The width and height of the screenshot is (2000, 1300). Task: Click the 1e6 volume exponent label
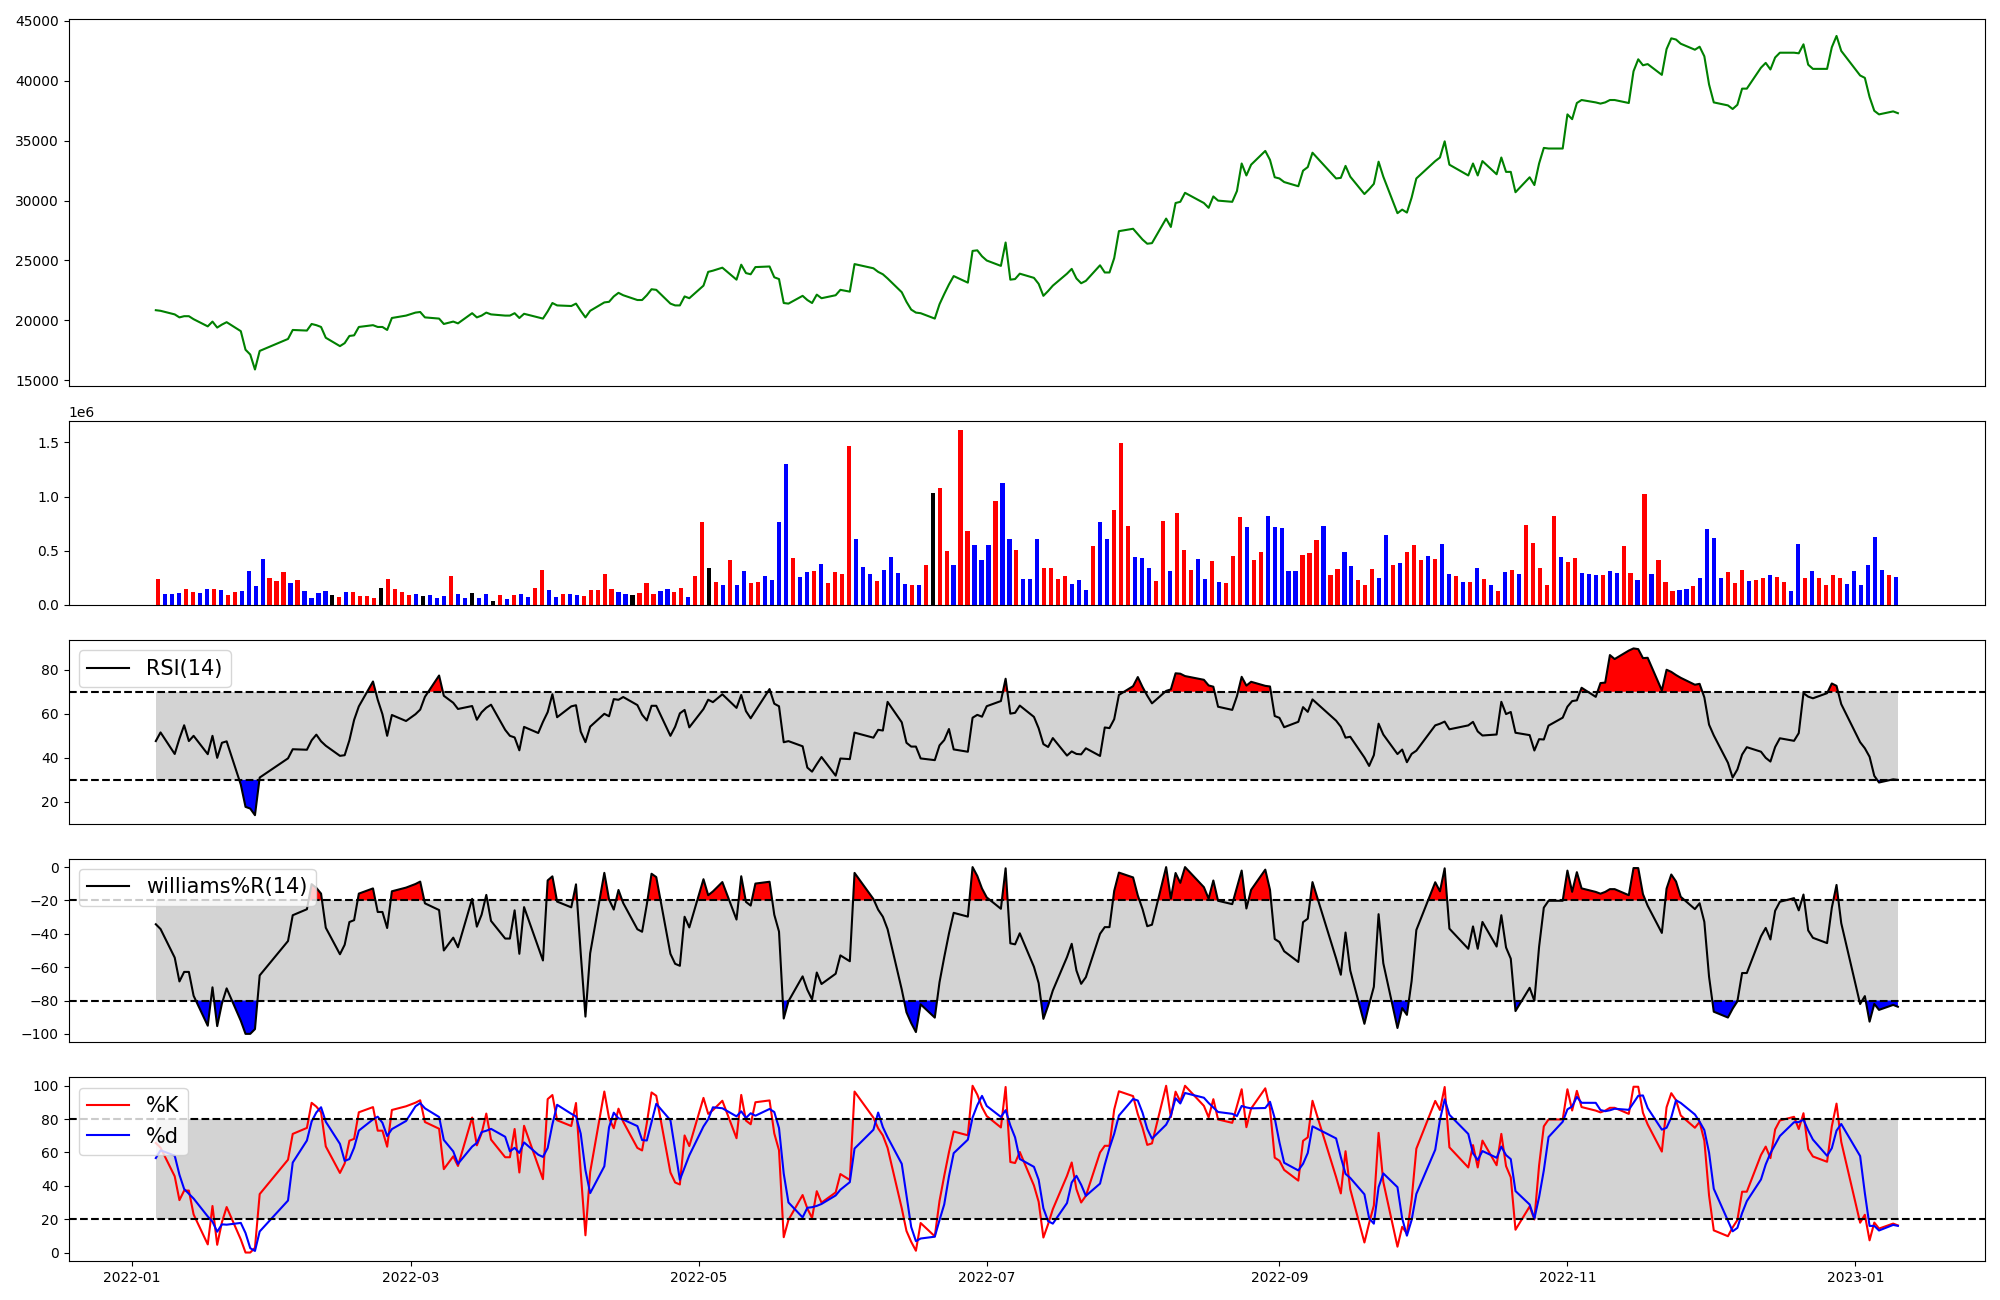[81, 412]
